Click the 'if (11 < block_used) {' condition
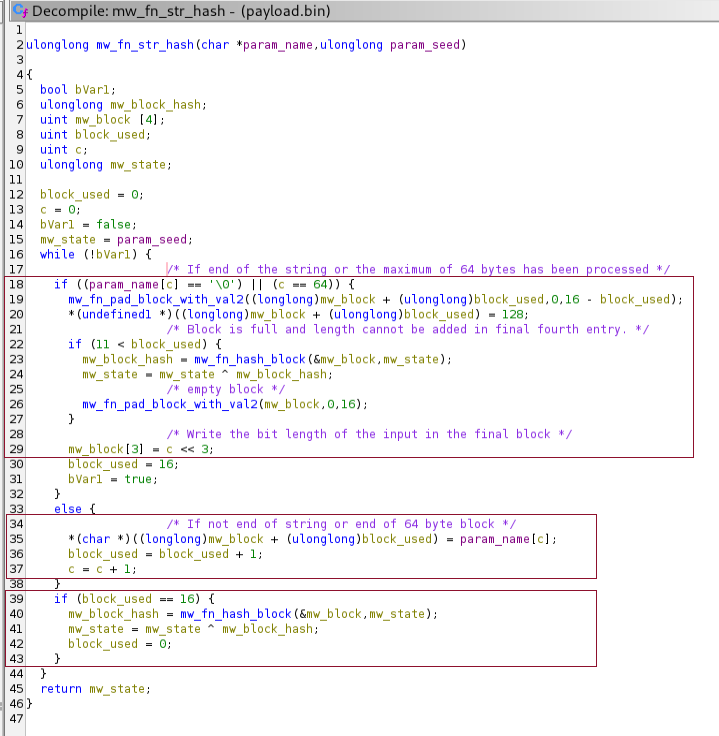Screen dimensions: 719x736 point(145,345)
